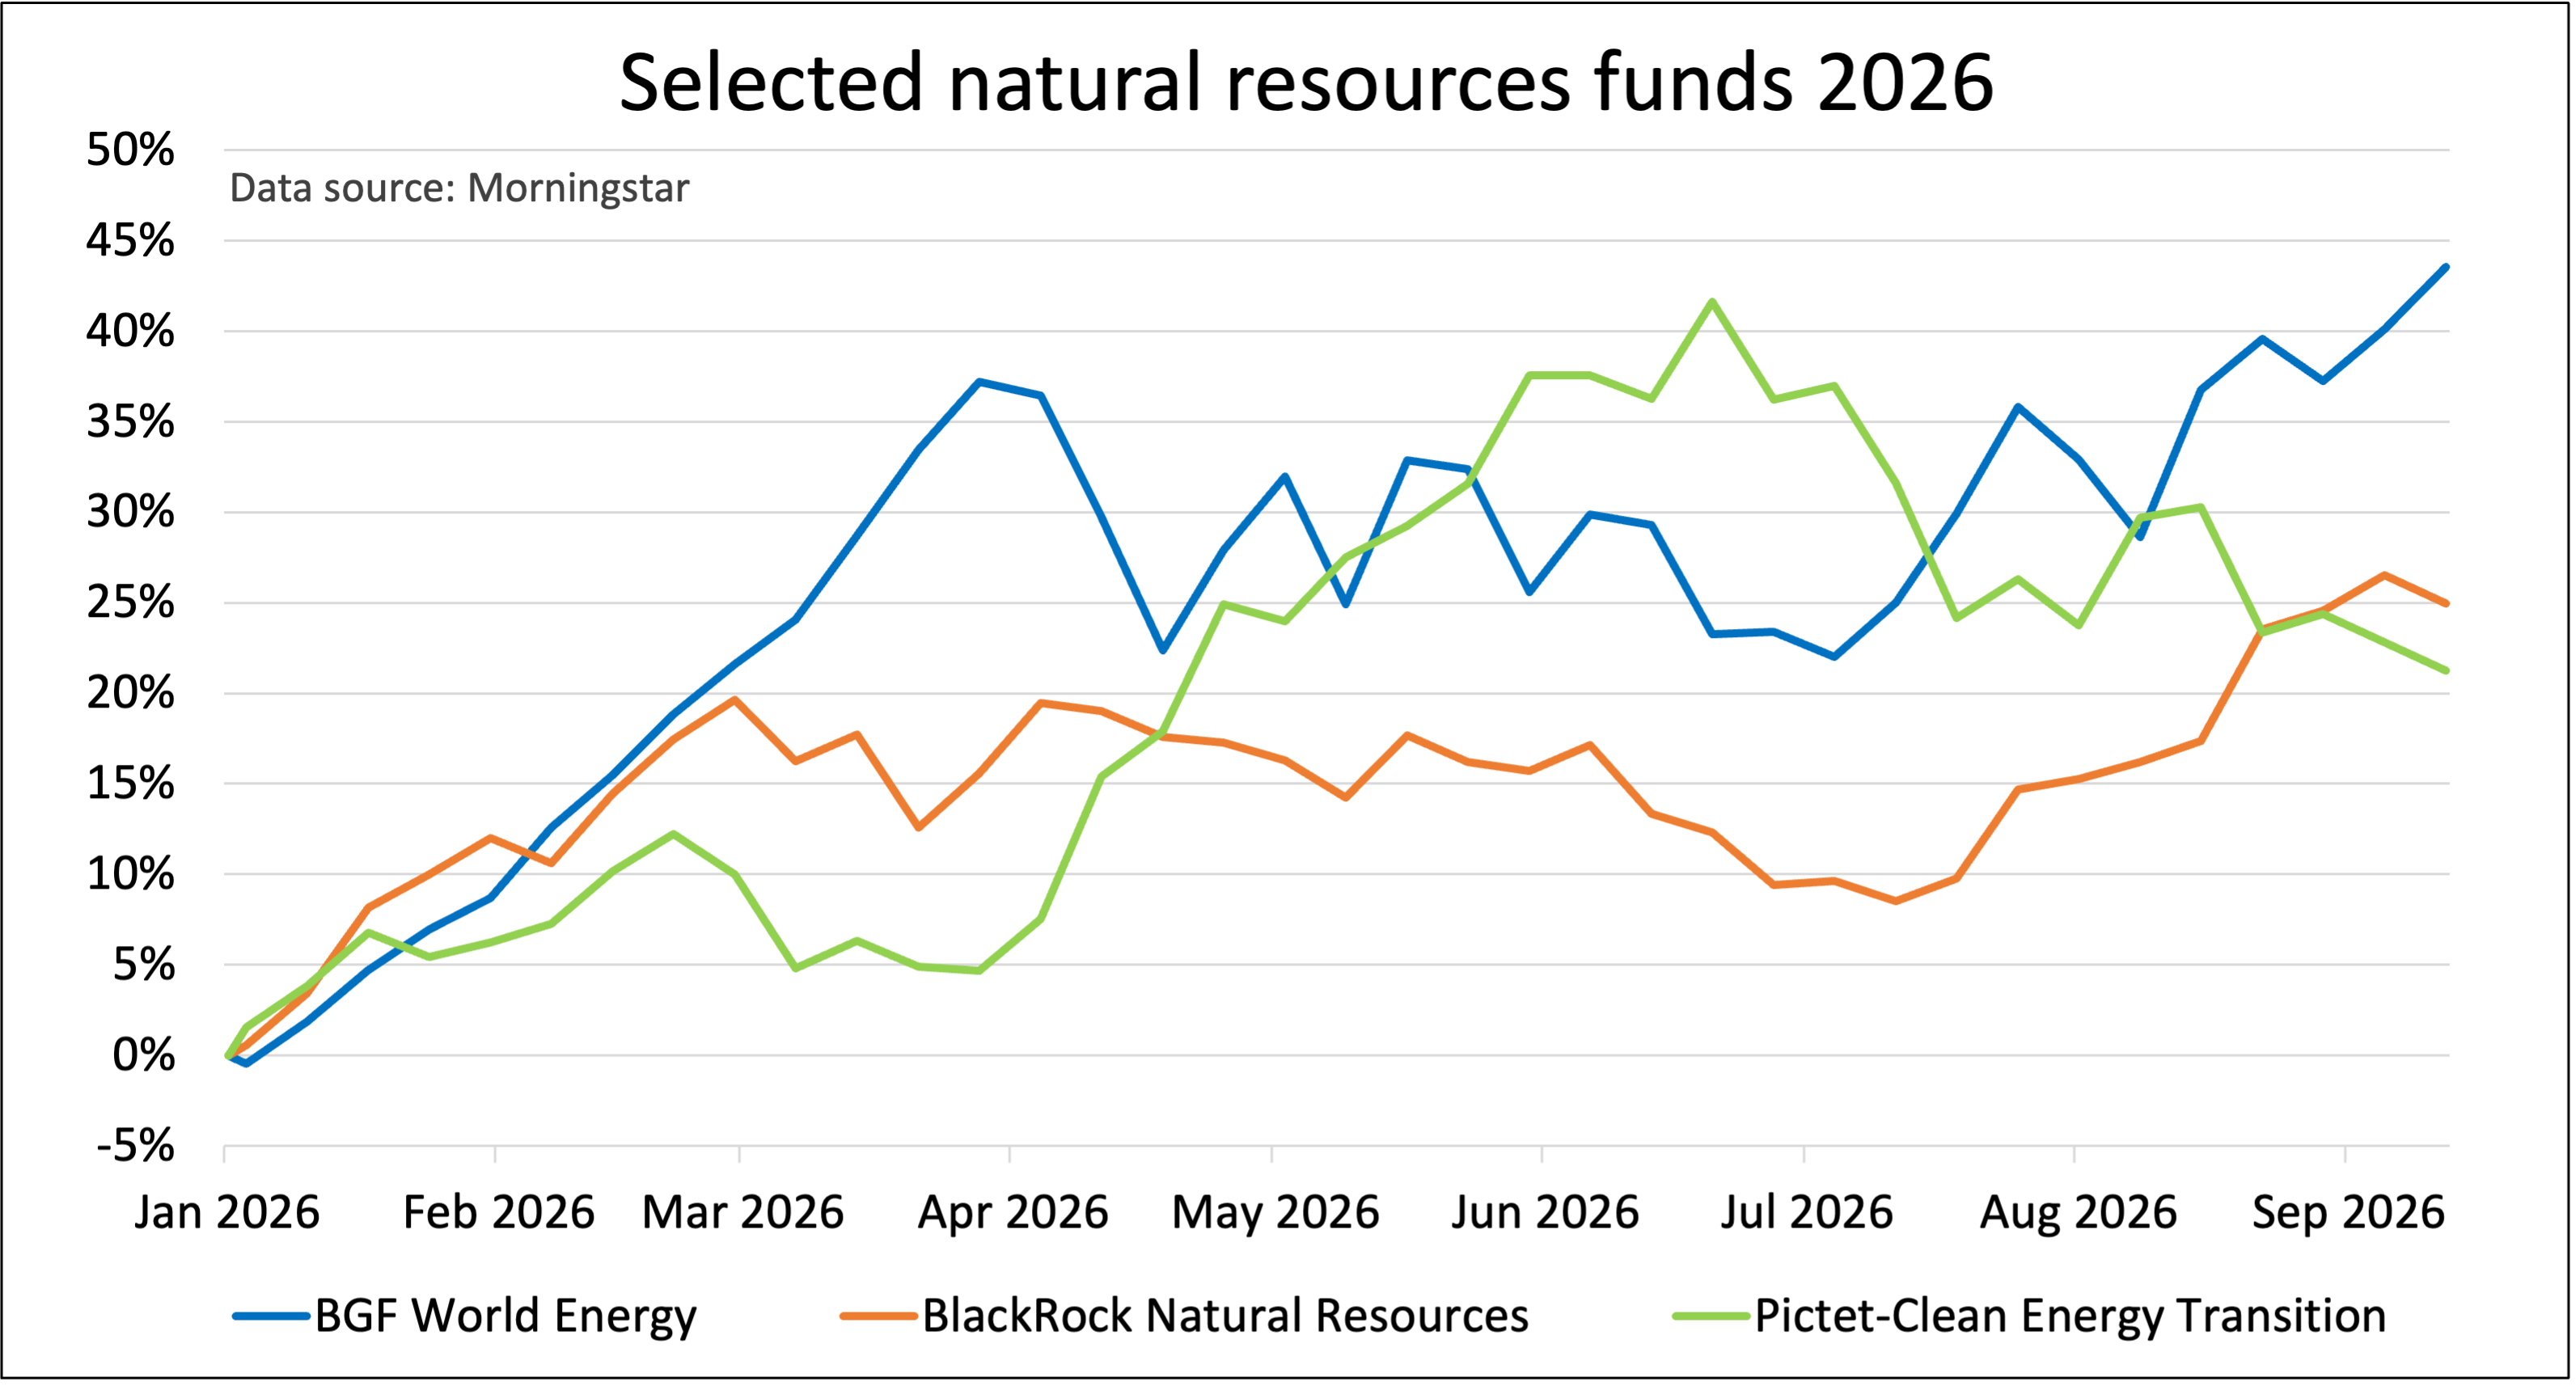2576x1386 pixels.
Task: Click the 25% y-axis label
Action: [x=130, y=603]
